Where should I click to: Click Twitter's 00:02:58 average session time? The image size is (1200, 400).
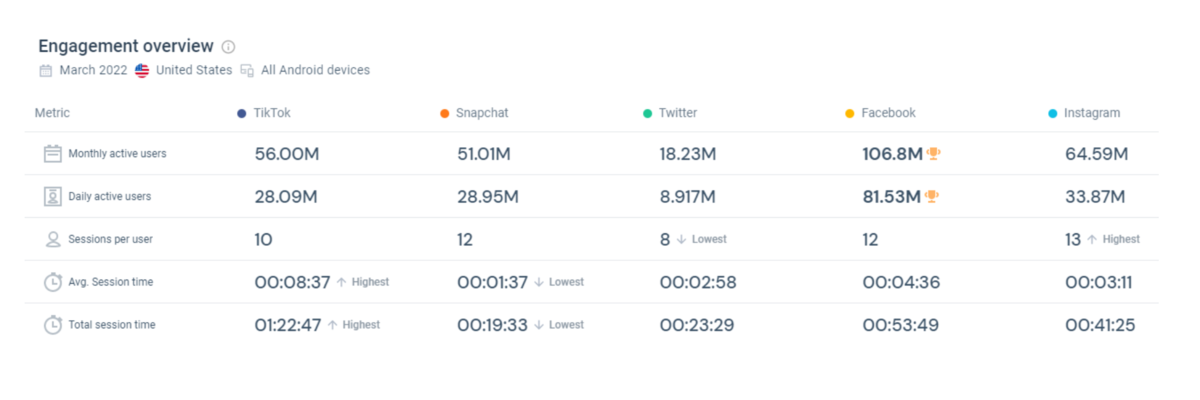(x=698, y=283)
